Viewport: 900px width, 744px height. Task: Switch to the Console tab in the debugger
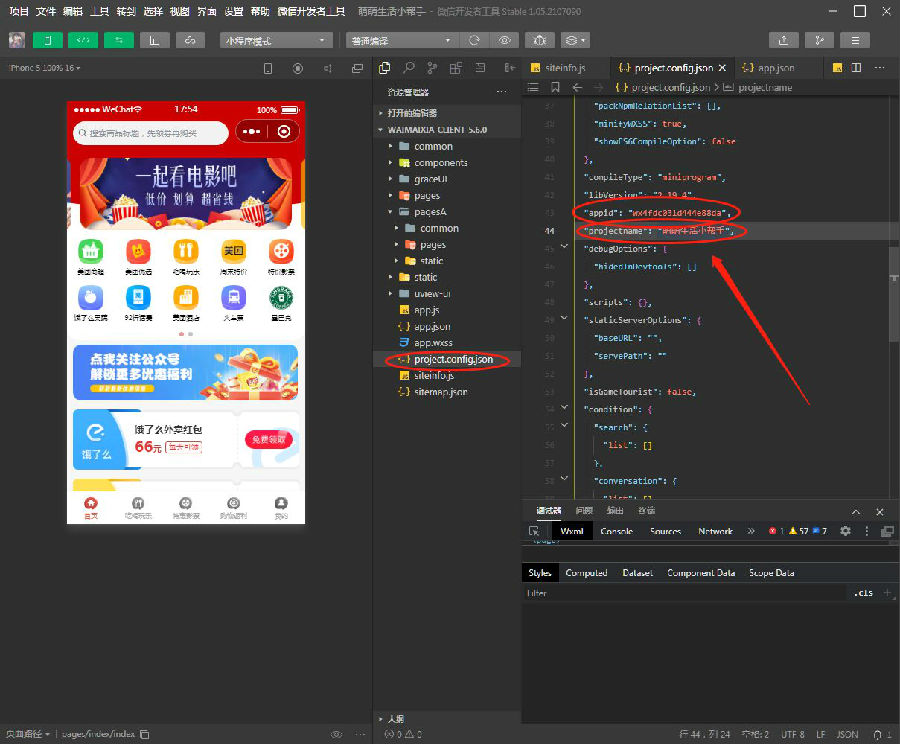[616, 531]
